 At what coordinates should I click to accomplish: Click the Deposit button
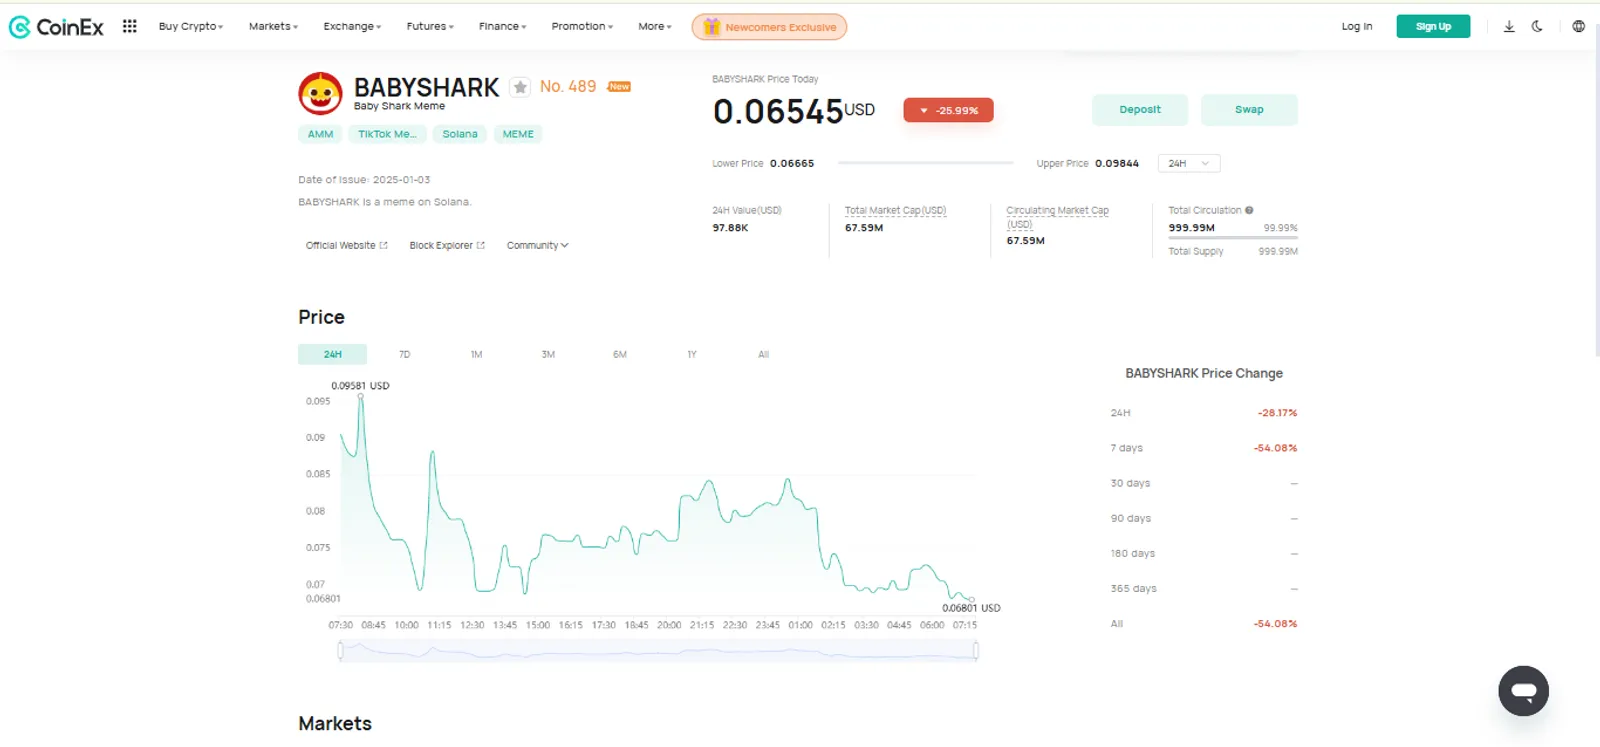pos(1140,109)
